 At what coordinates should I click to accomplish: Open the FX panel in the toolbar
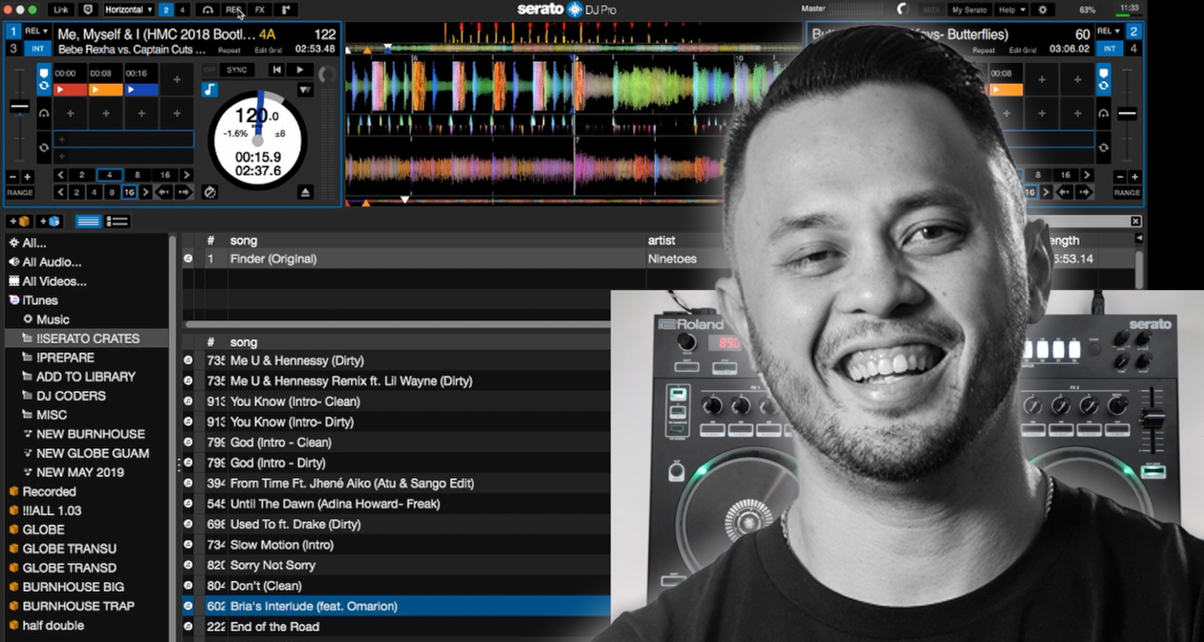coord(260,9)
